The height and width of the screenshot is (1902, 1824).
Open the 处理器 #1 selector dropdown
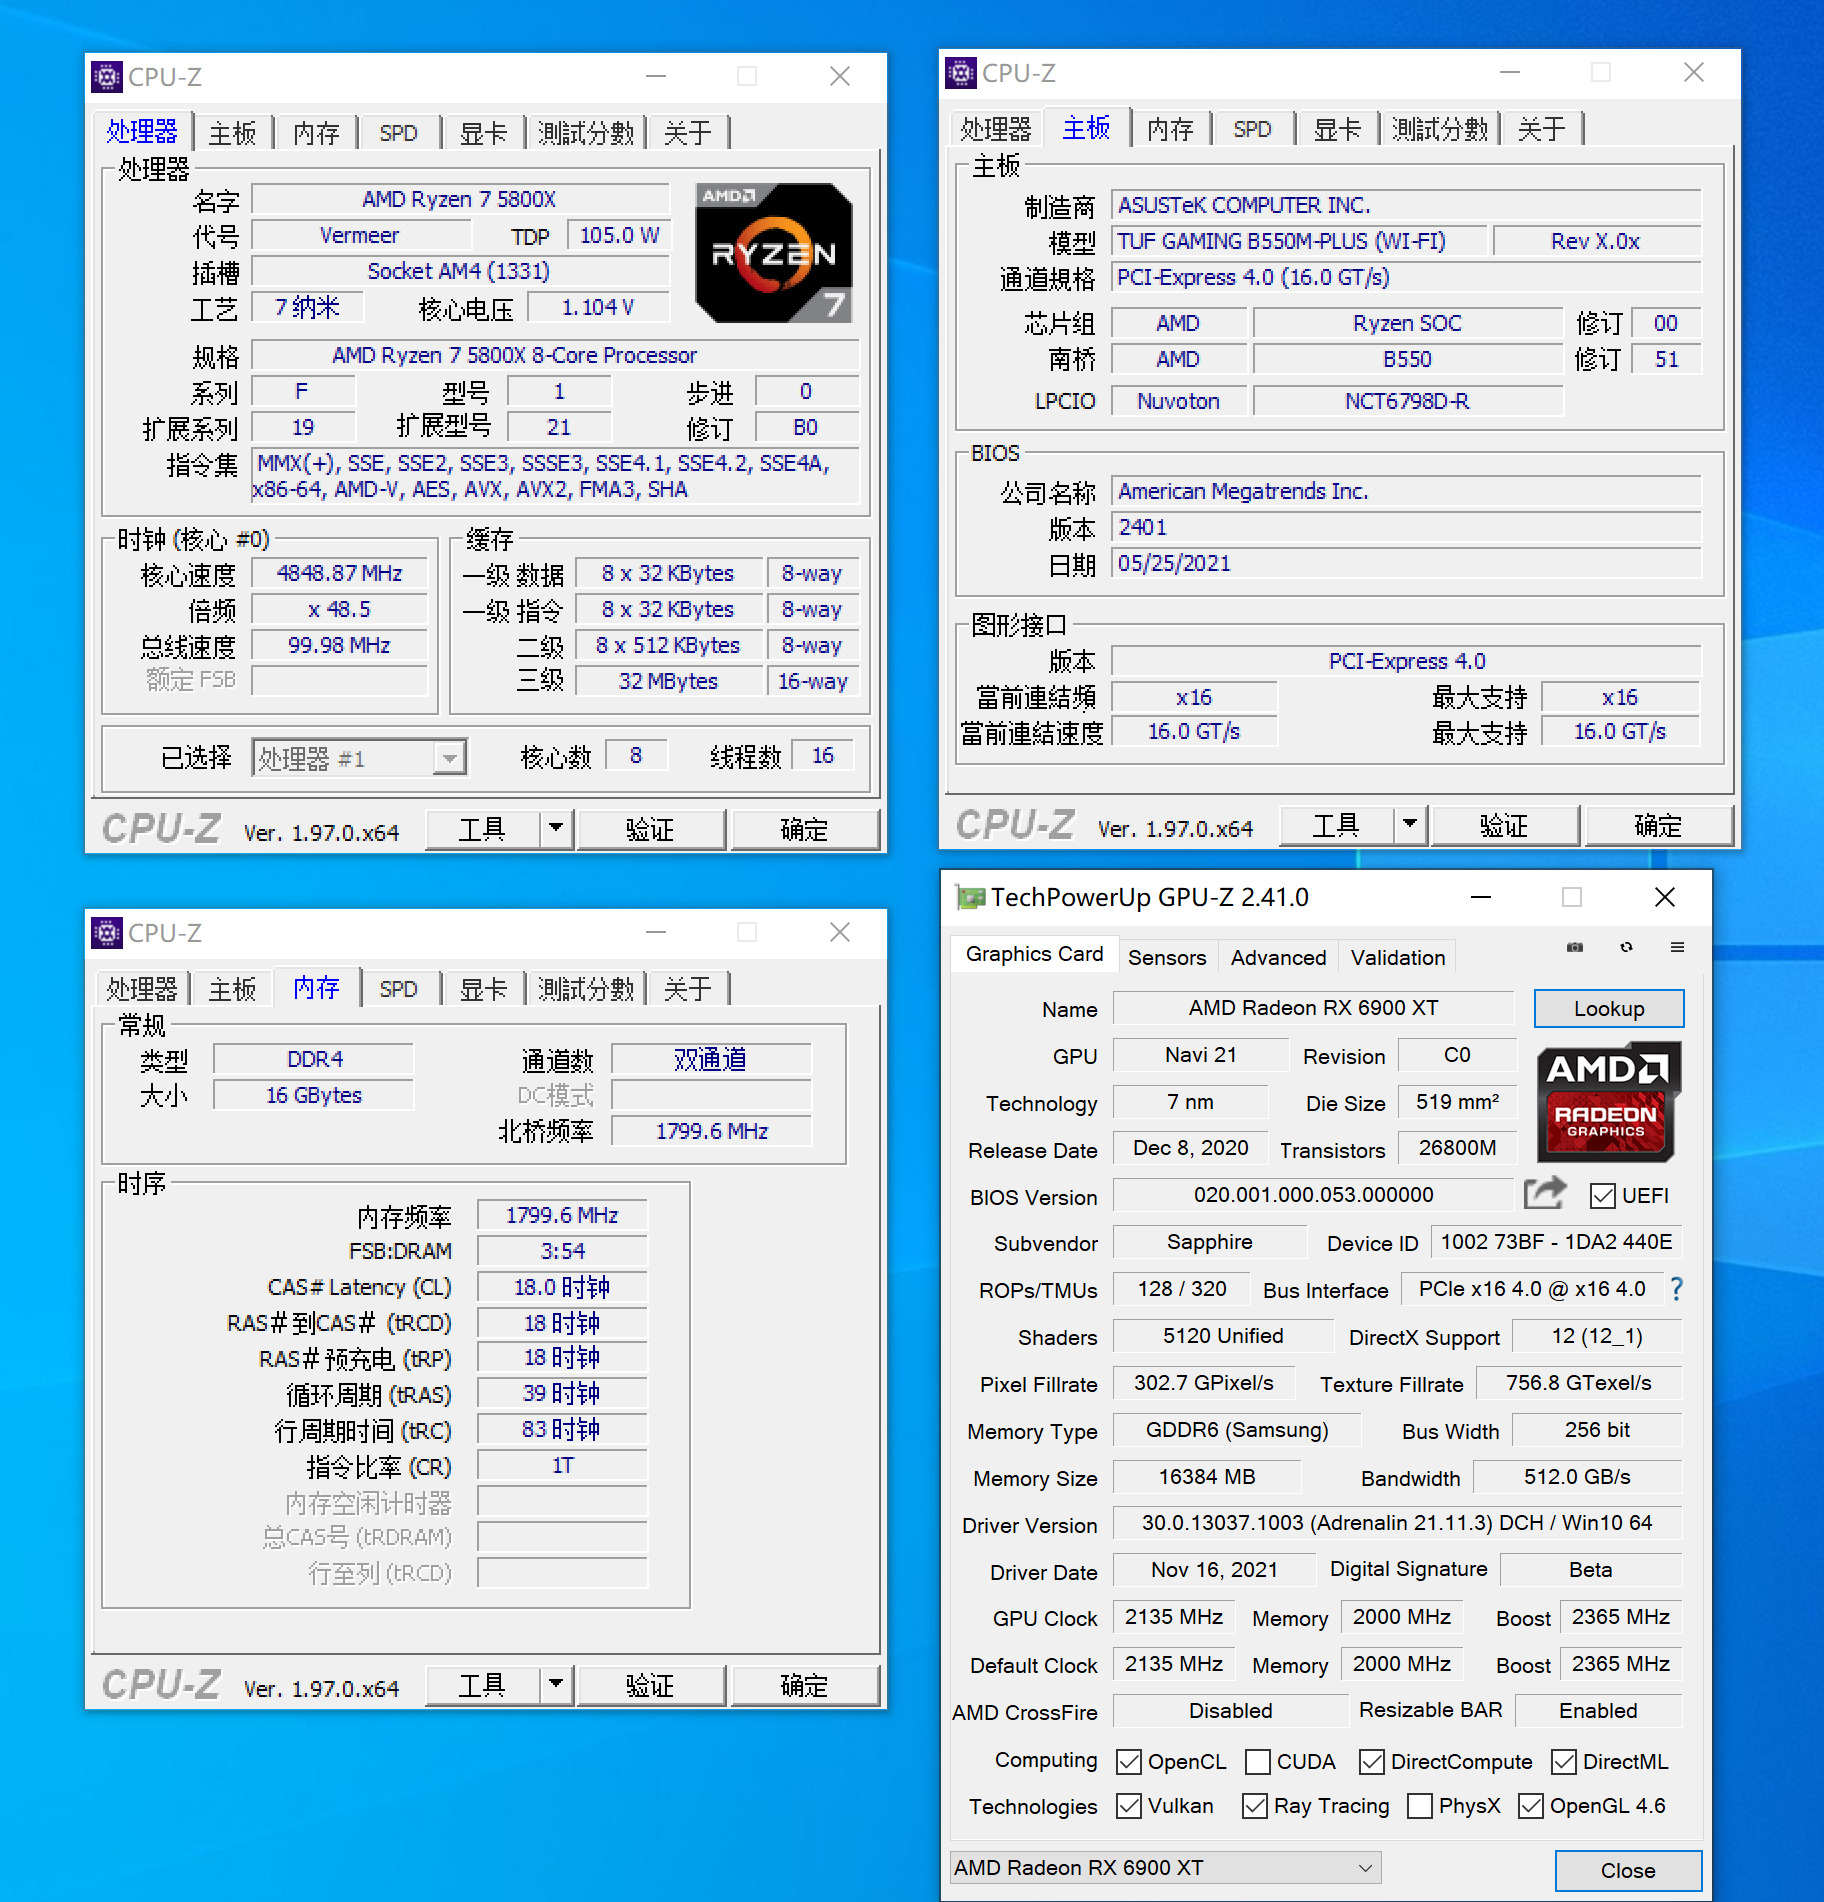(x=449, y=757)
